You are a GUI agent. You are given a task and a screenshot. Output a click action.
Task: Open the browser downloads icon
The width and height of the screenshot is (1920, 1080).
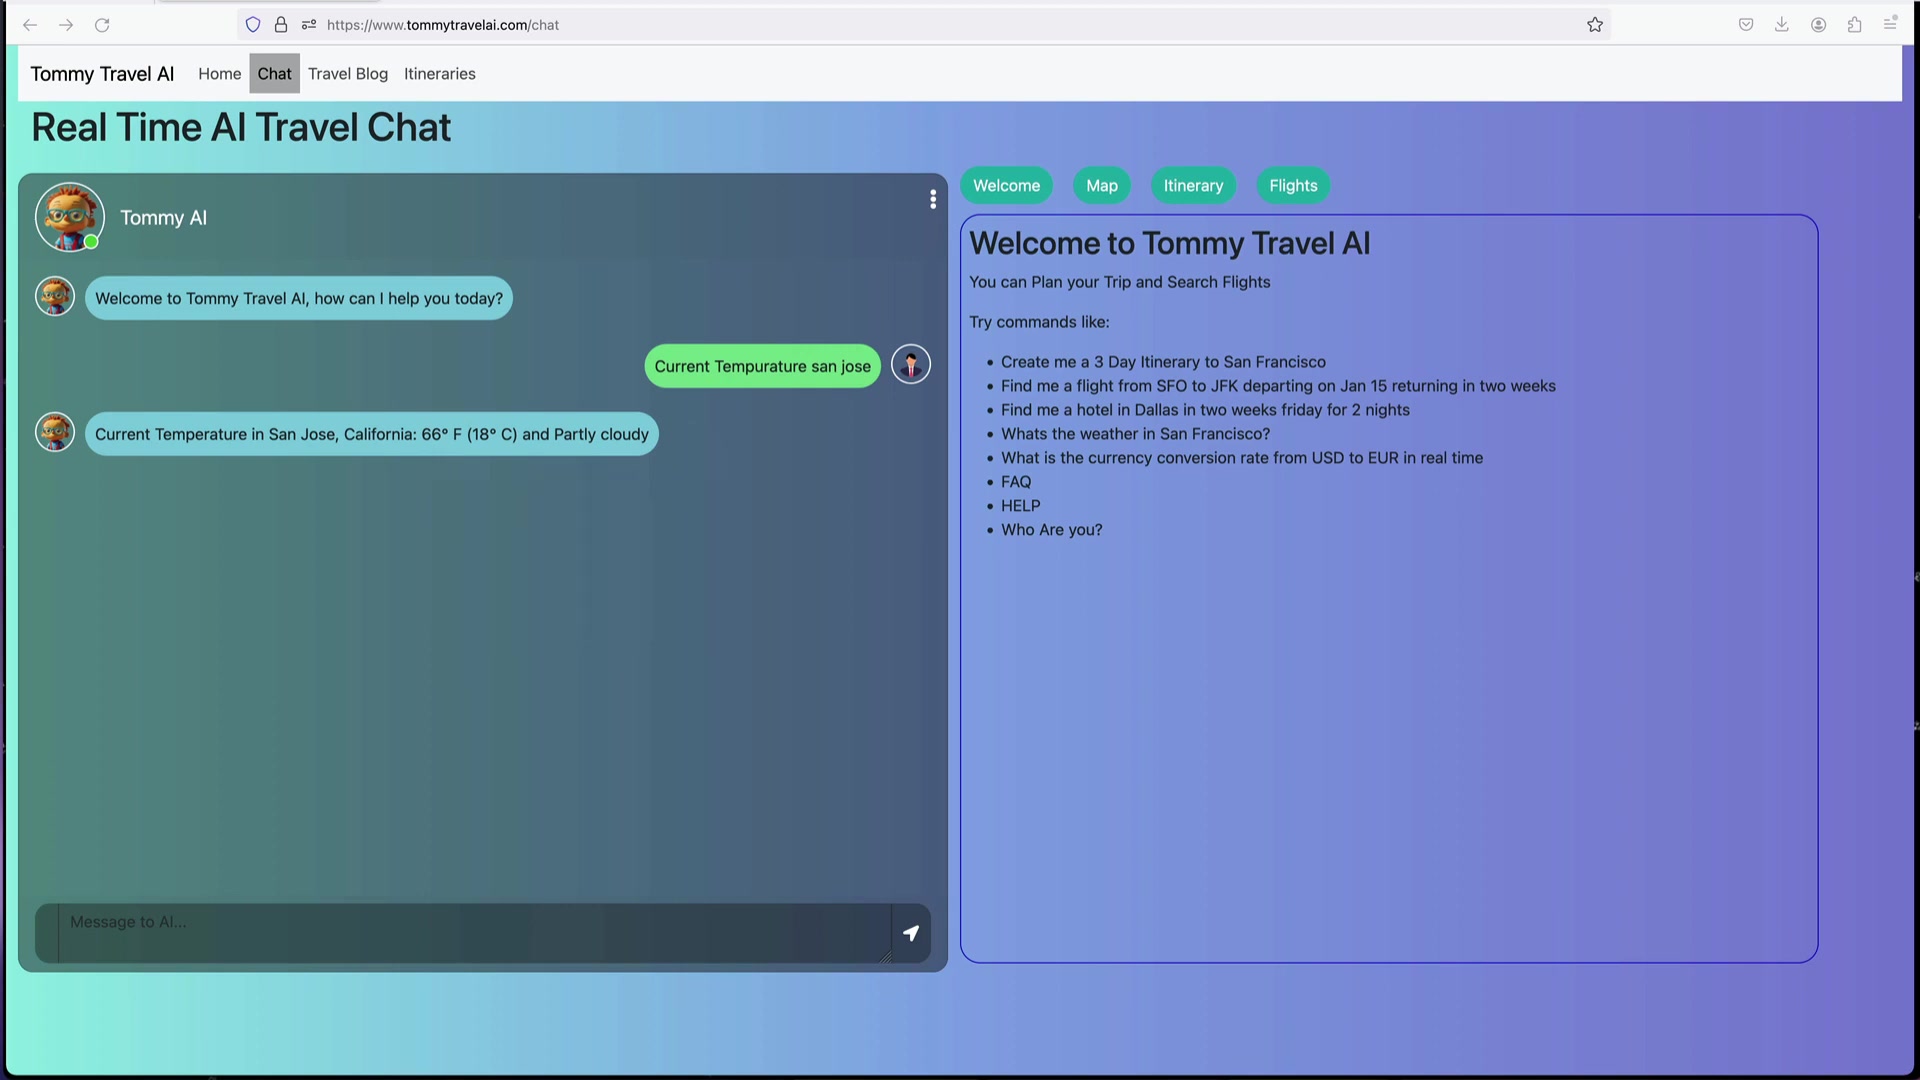click(1782, 25)
